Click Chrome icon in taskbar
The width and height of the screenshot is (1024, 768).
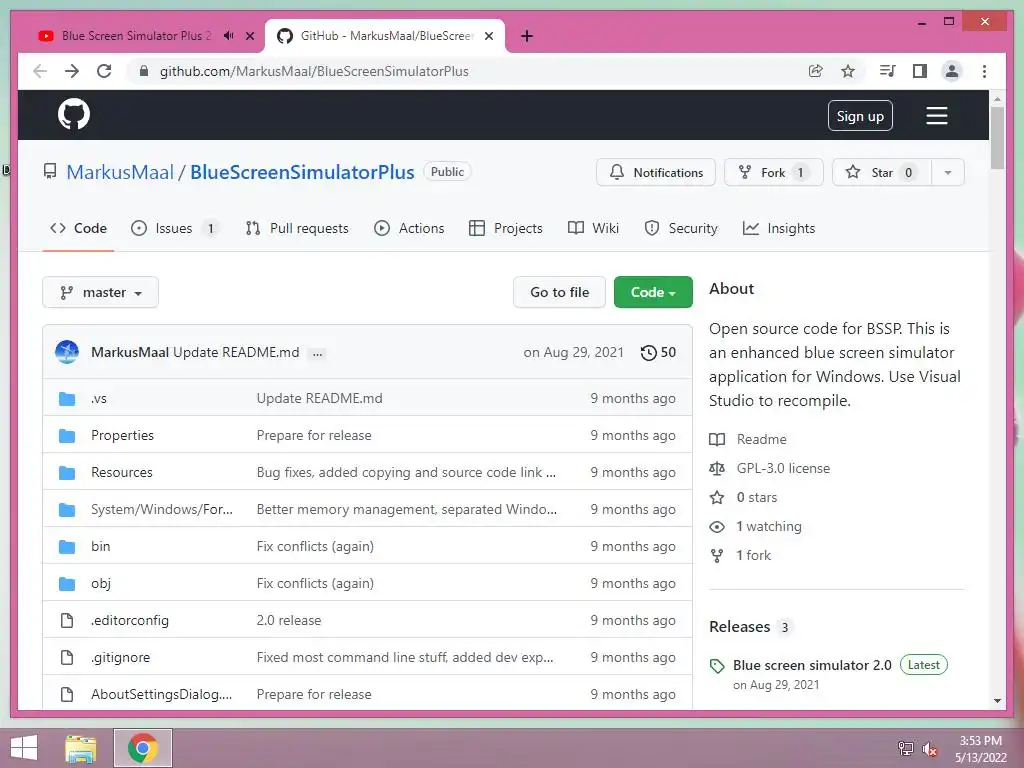143,748
